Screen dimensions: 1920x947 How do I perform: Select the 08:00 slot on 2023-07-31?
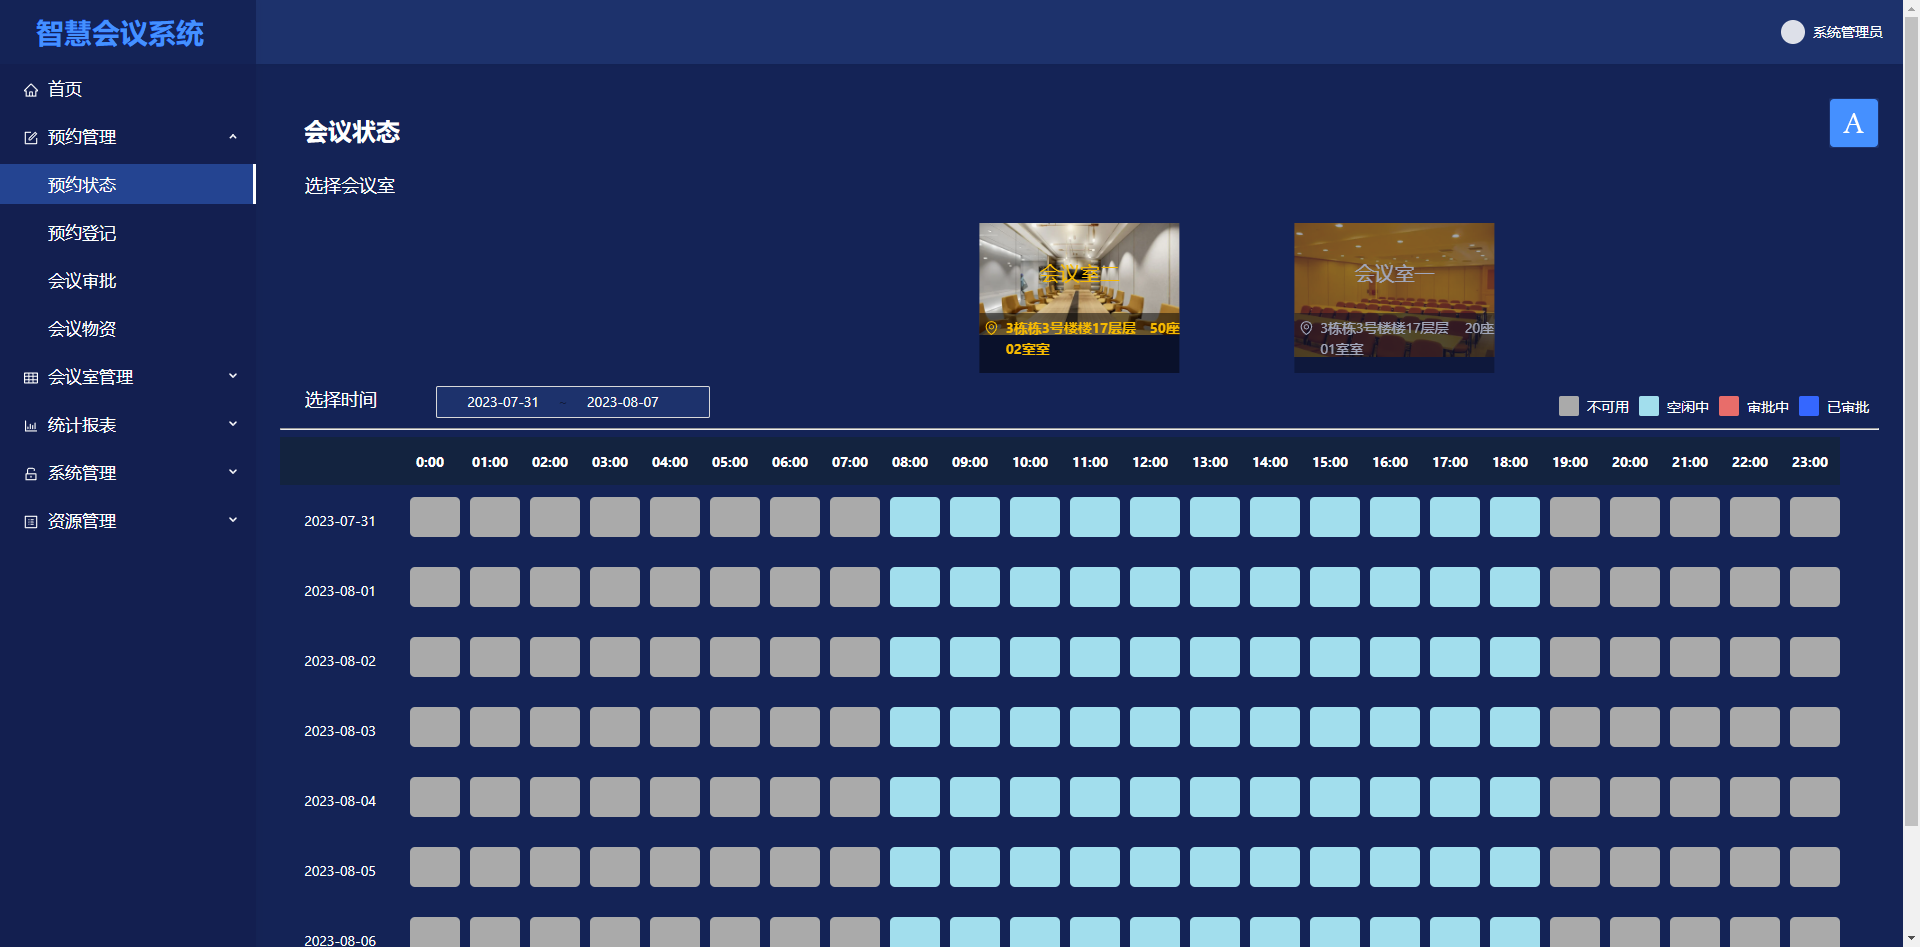pos(915,517)
